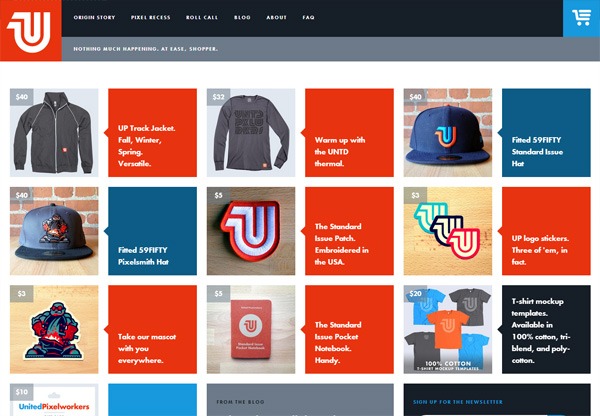Open the Fitted 59FIFTY Pixelsmith Hat tile
This screenshot has height=416, width=600.
point(152,231)
